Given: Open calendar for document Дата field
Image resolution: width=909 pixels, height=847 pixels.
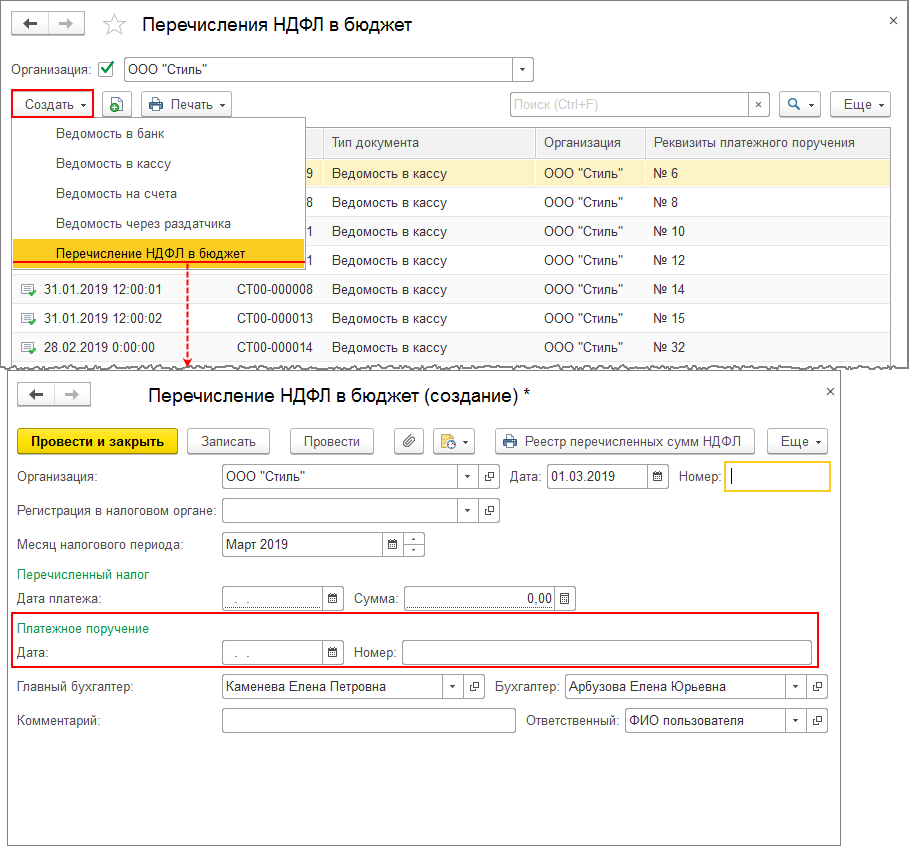Looking at the screenshot, I should point(658,477).
